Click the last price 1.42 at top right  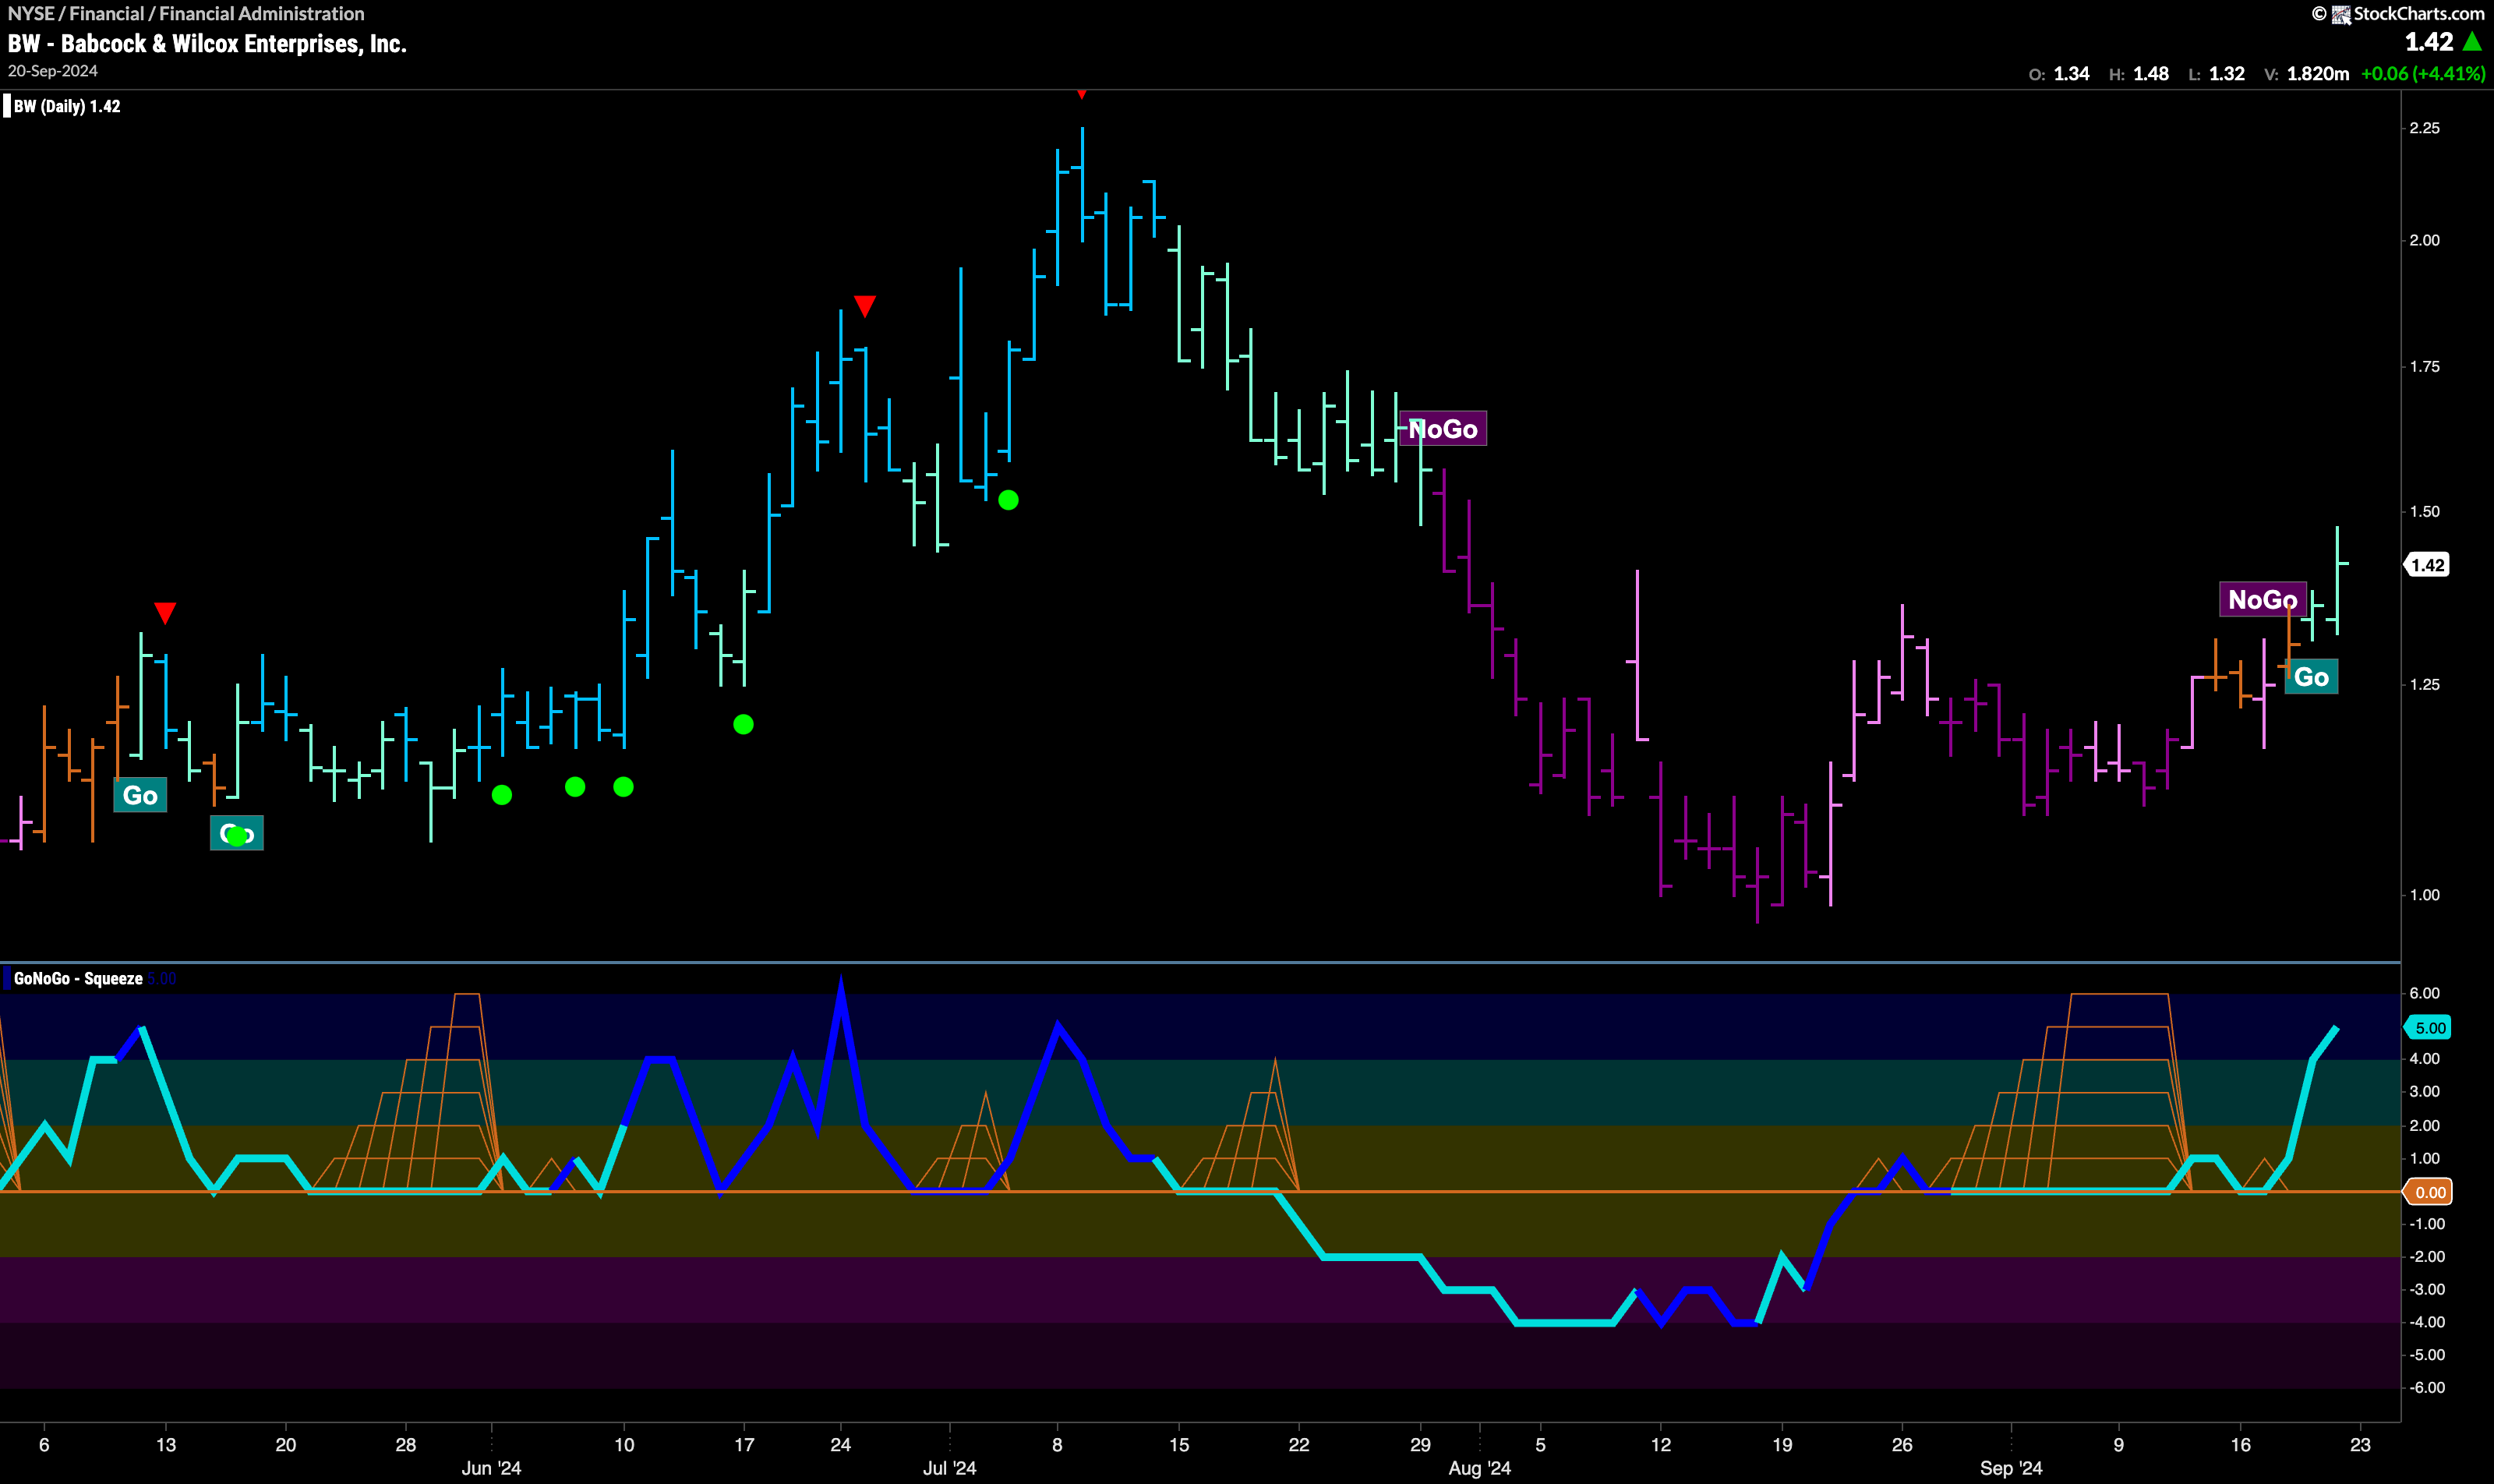2429,42
